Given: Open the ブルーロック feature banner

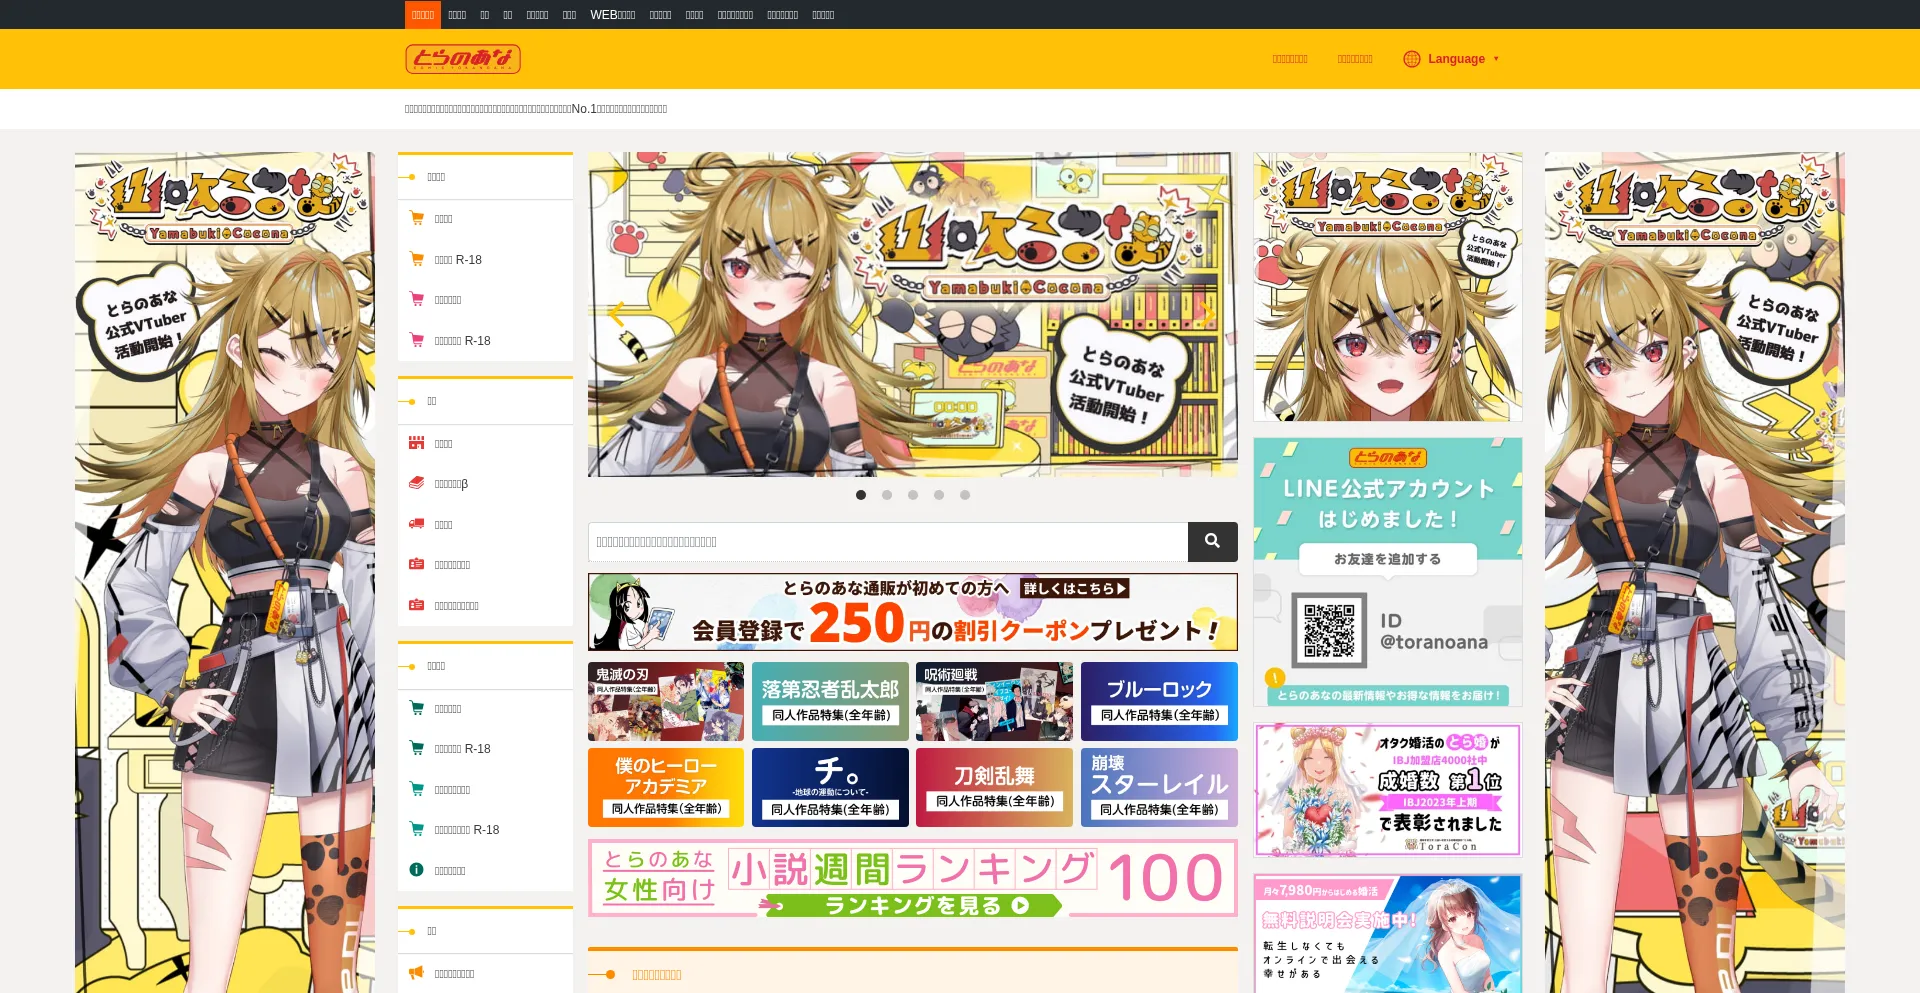Looking at the screenshot, I should [x=1159, y=701].
